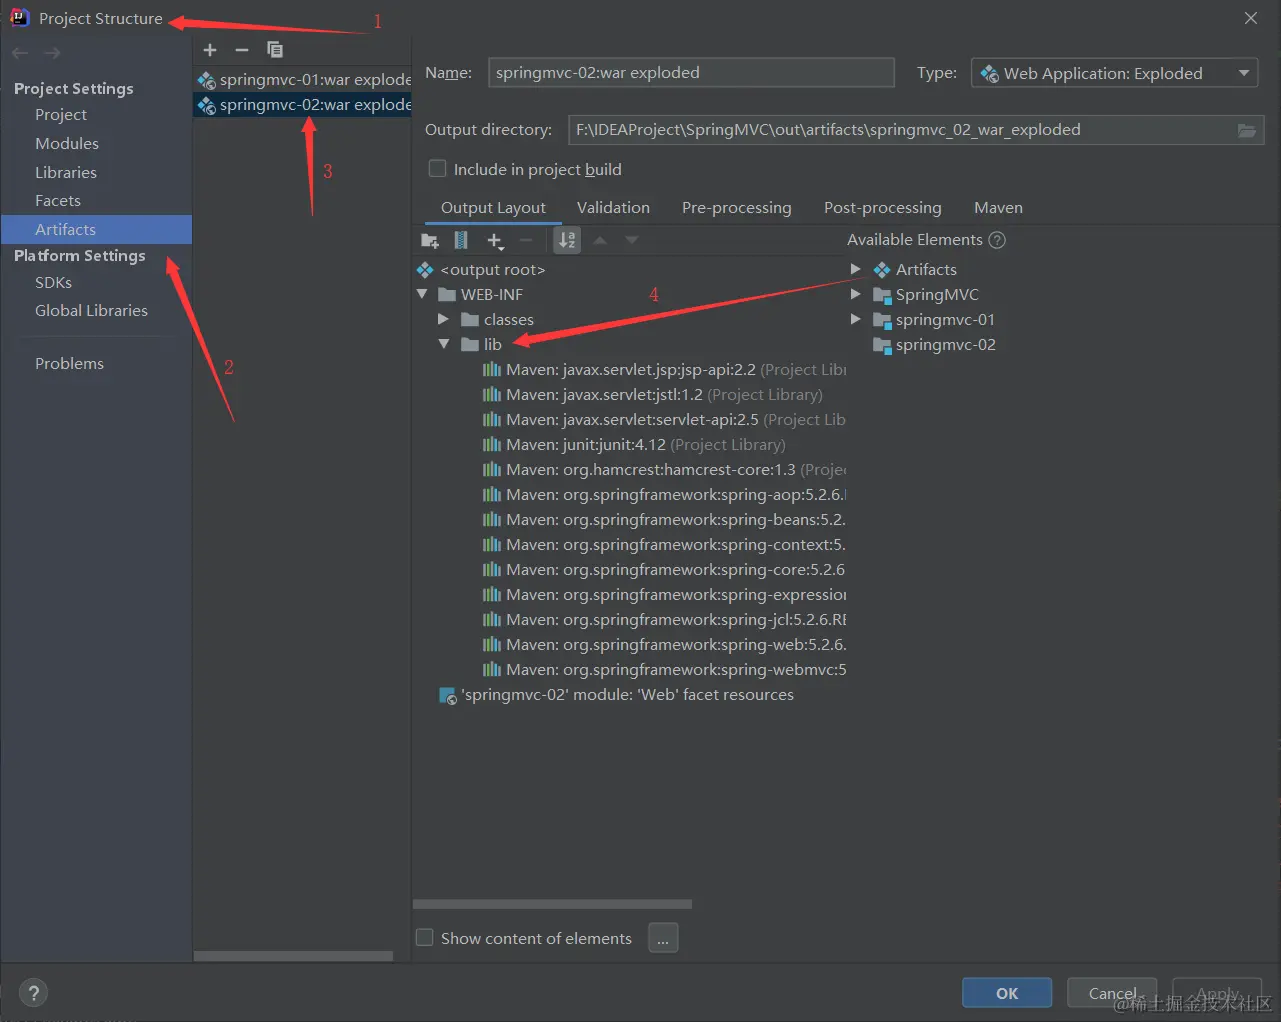Click the Artifacts icon in Available Elements
The width and height of the screenshot is (1281, 1022).
click(x=882, y=270)
